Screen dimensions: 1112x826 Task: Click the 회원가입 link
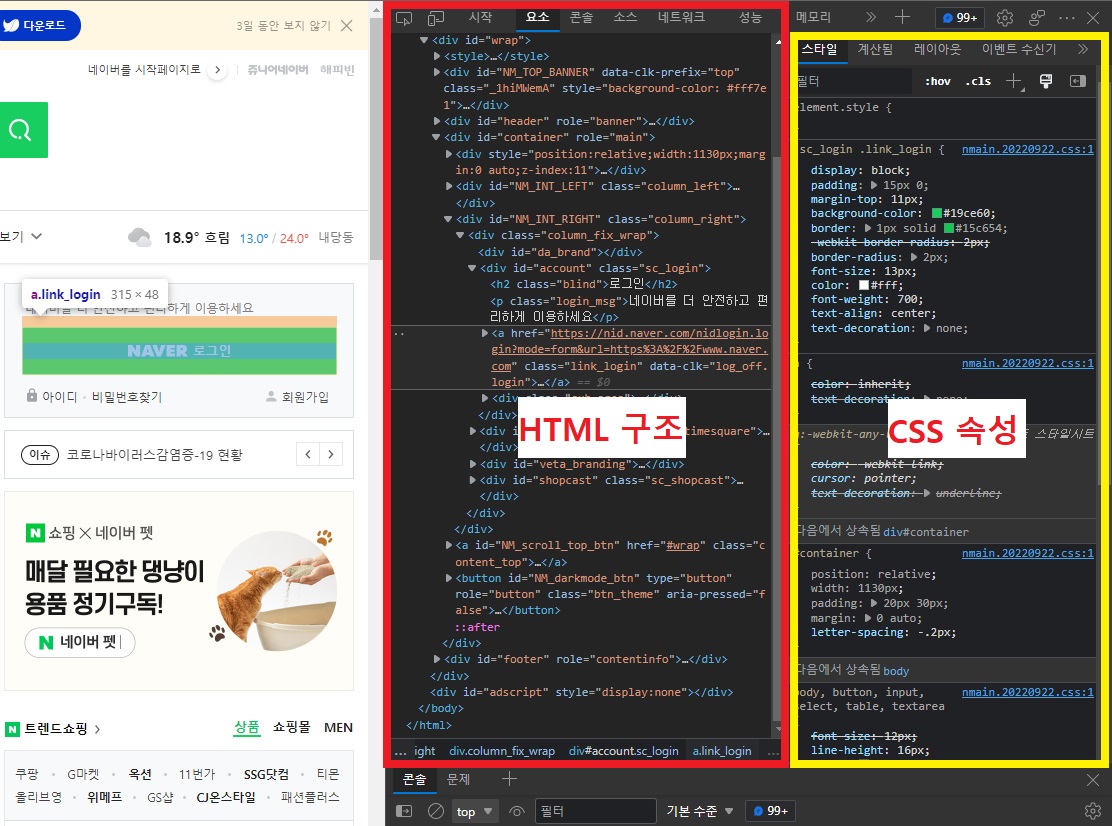click(x=298, y=397)
